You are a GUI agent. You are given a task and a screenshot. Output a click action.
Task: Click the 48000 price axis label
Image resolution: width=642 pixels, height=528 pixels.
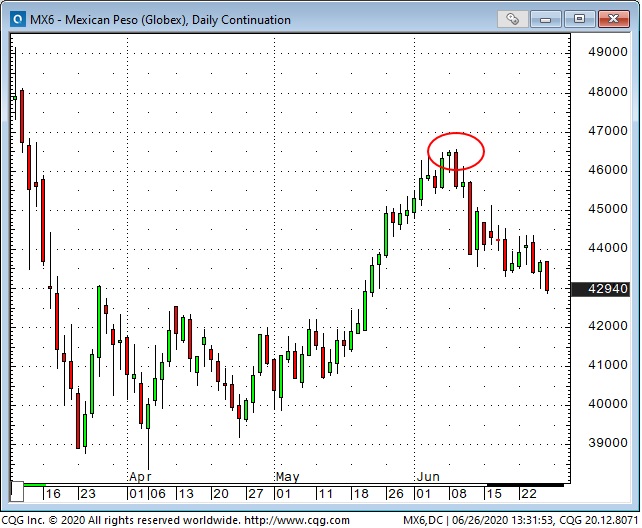(x=608, y=92)
